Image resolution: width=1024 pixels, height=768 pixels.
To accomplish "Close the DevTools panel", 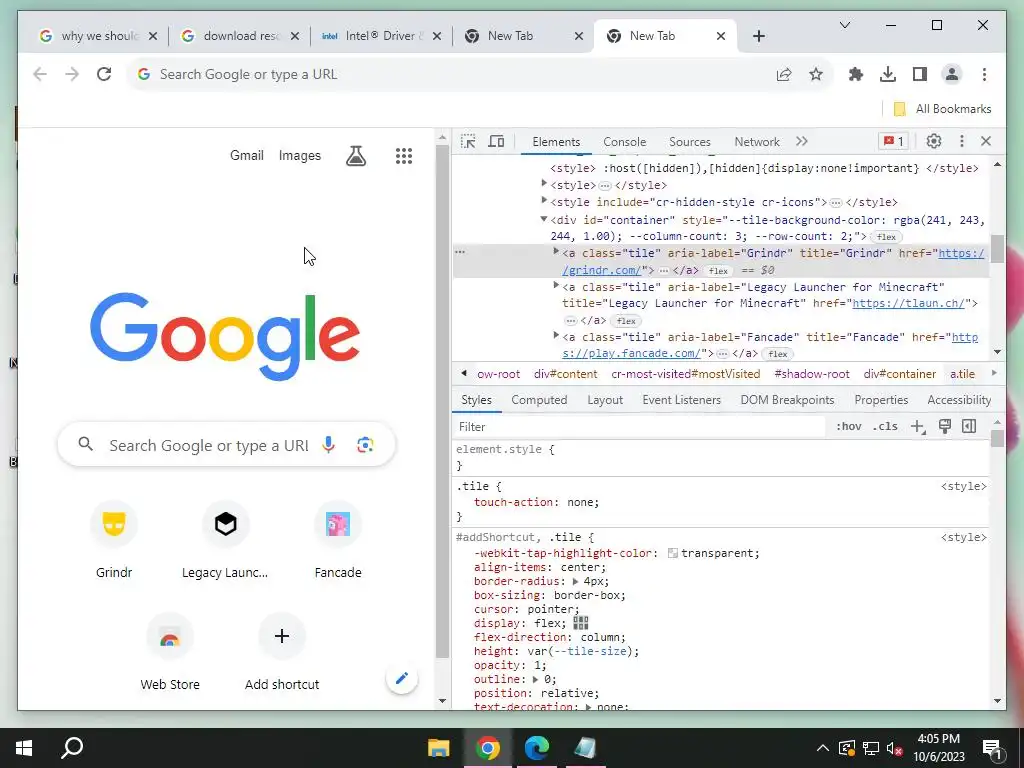I will [x=986, y=141].
